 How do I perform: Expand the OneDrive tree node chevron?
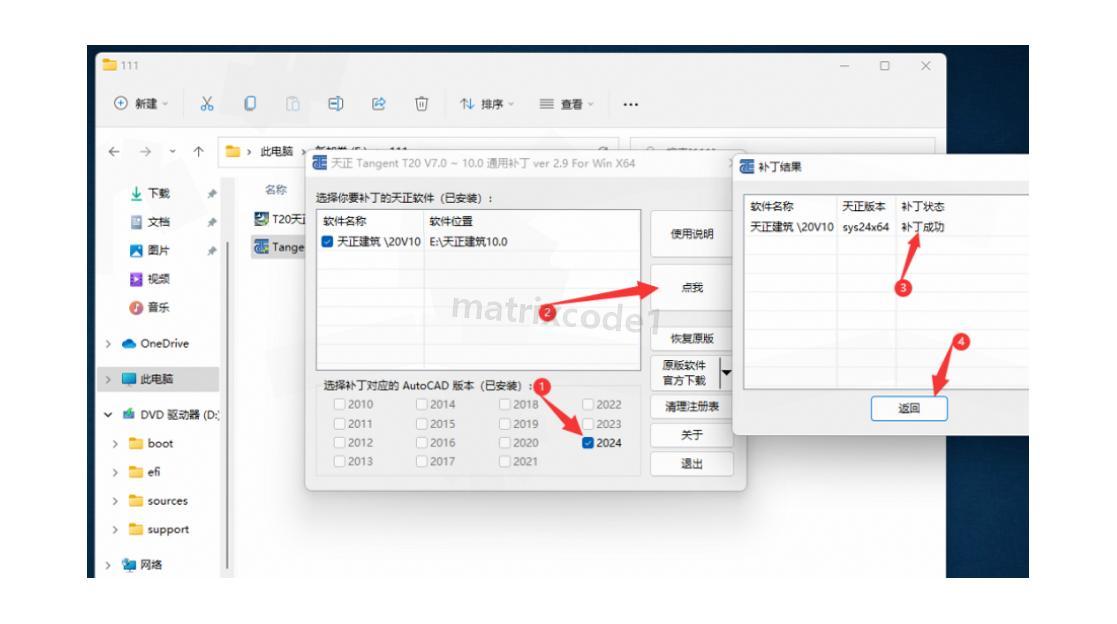click(x=108, y=344)
